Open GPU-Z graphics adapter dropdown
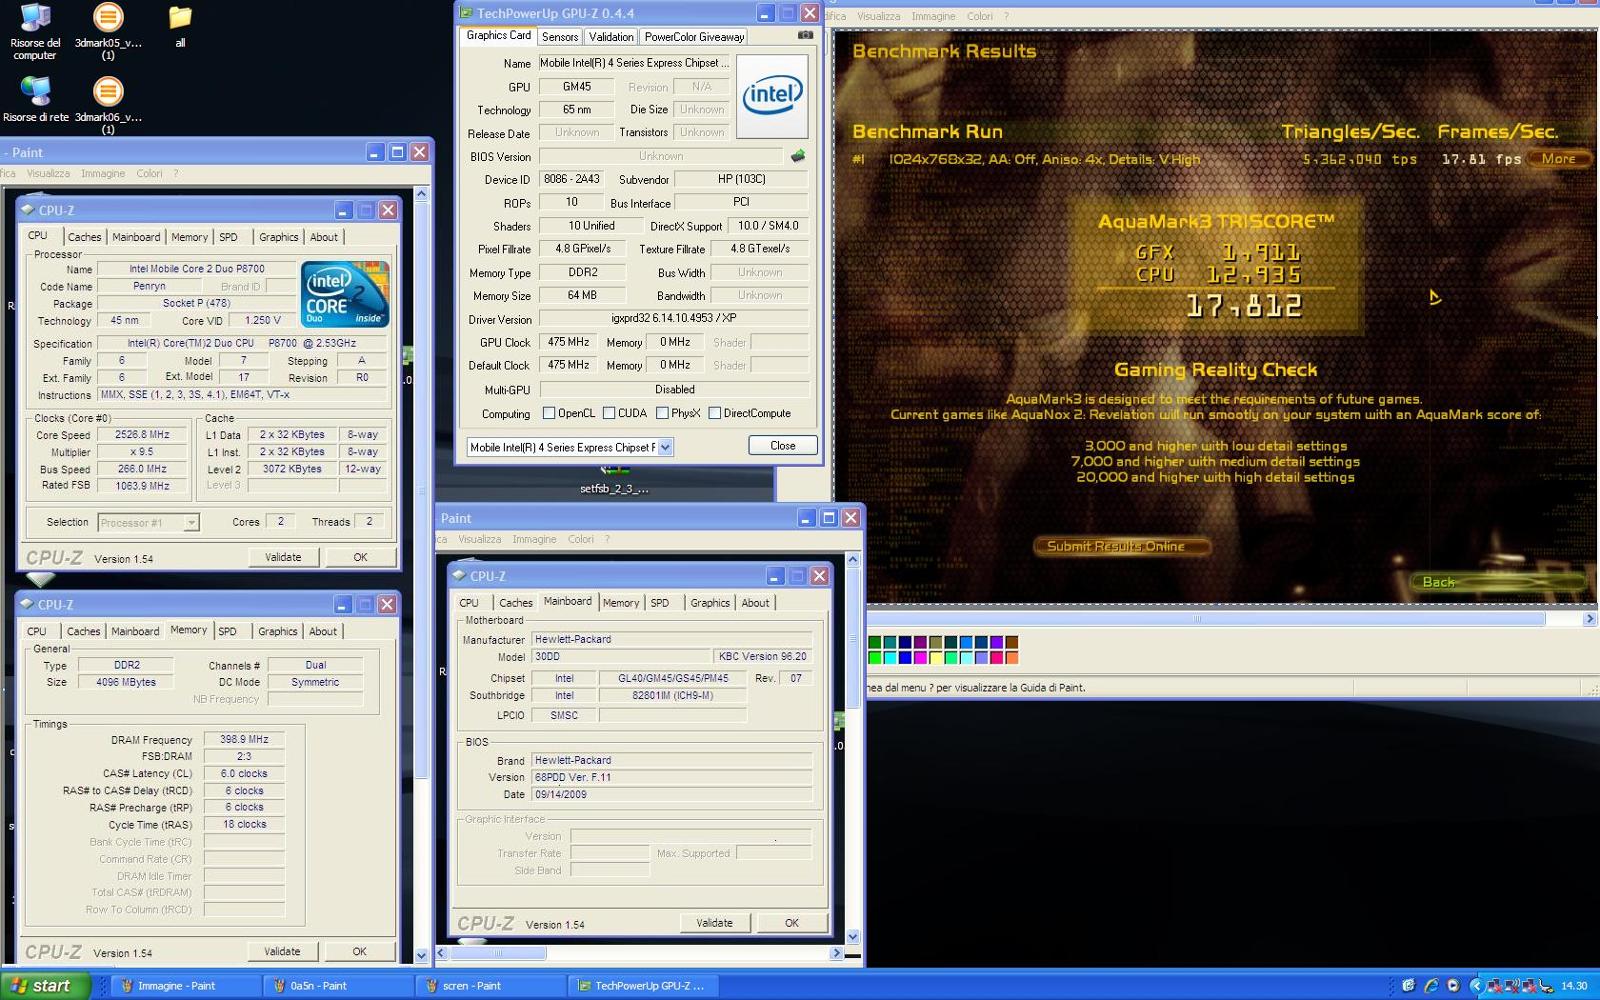This screenshot has width=1600, height=1000. coord(665,447)
